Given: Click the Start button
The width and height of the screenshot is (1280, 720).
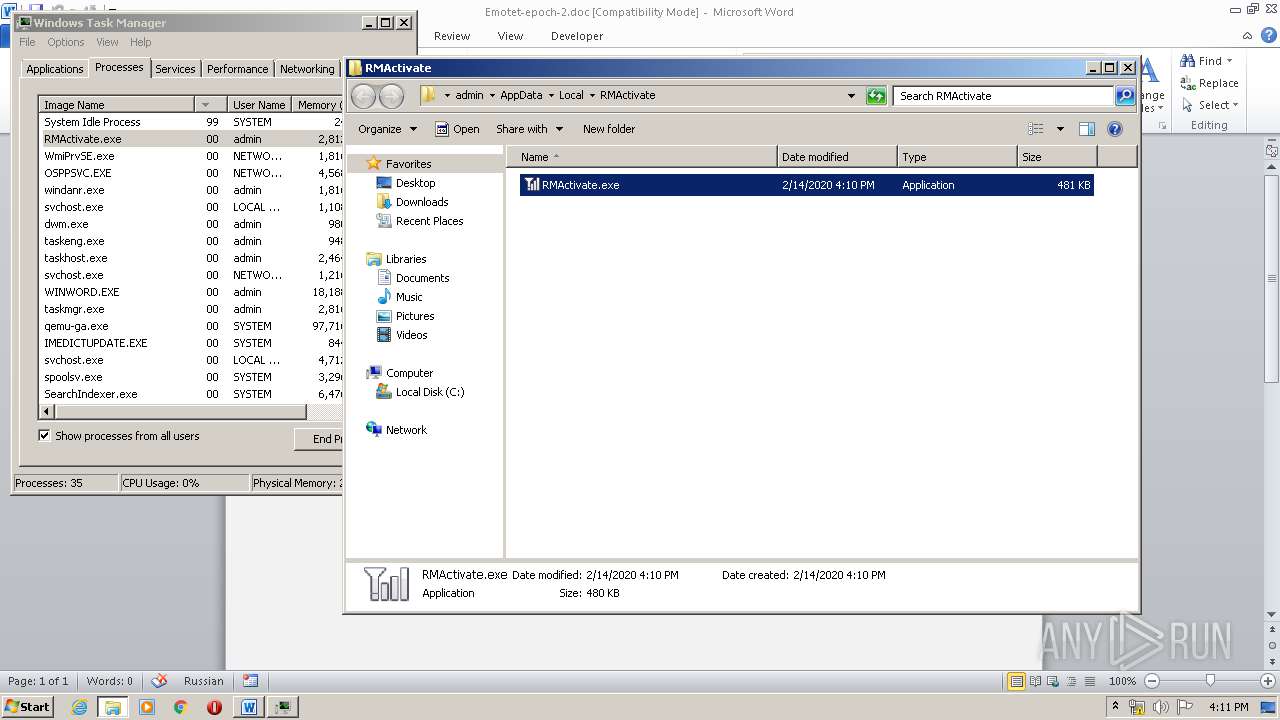Looking at the screenshot, I should (x=28, y=707).
